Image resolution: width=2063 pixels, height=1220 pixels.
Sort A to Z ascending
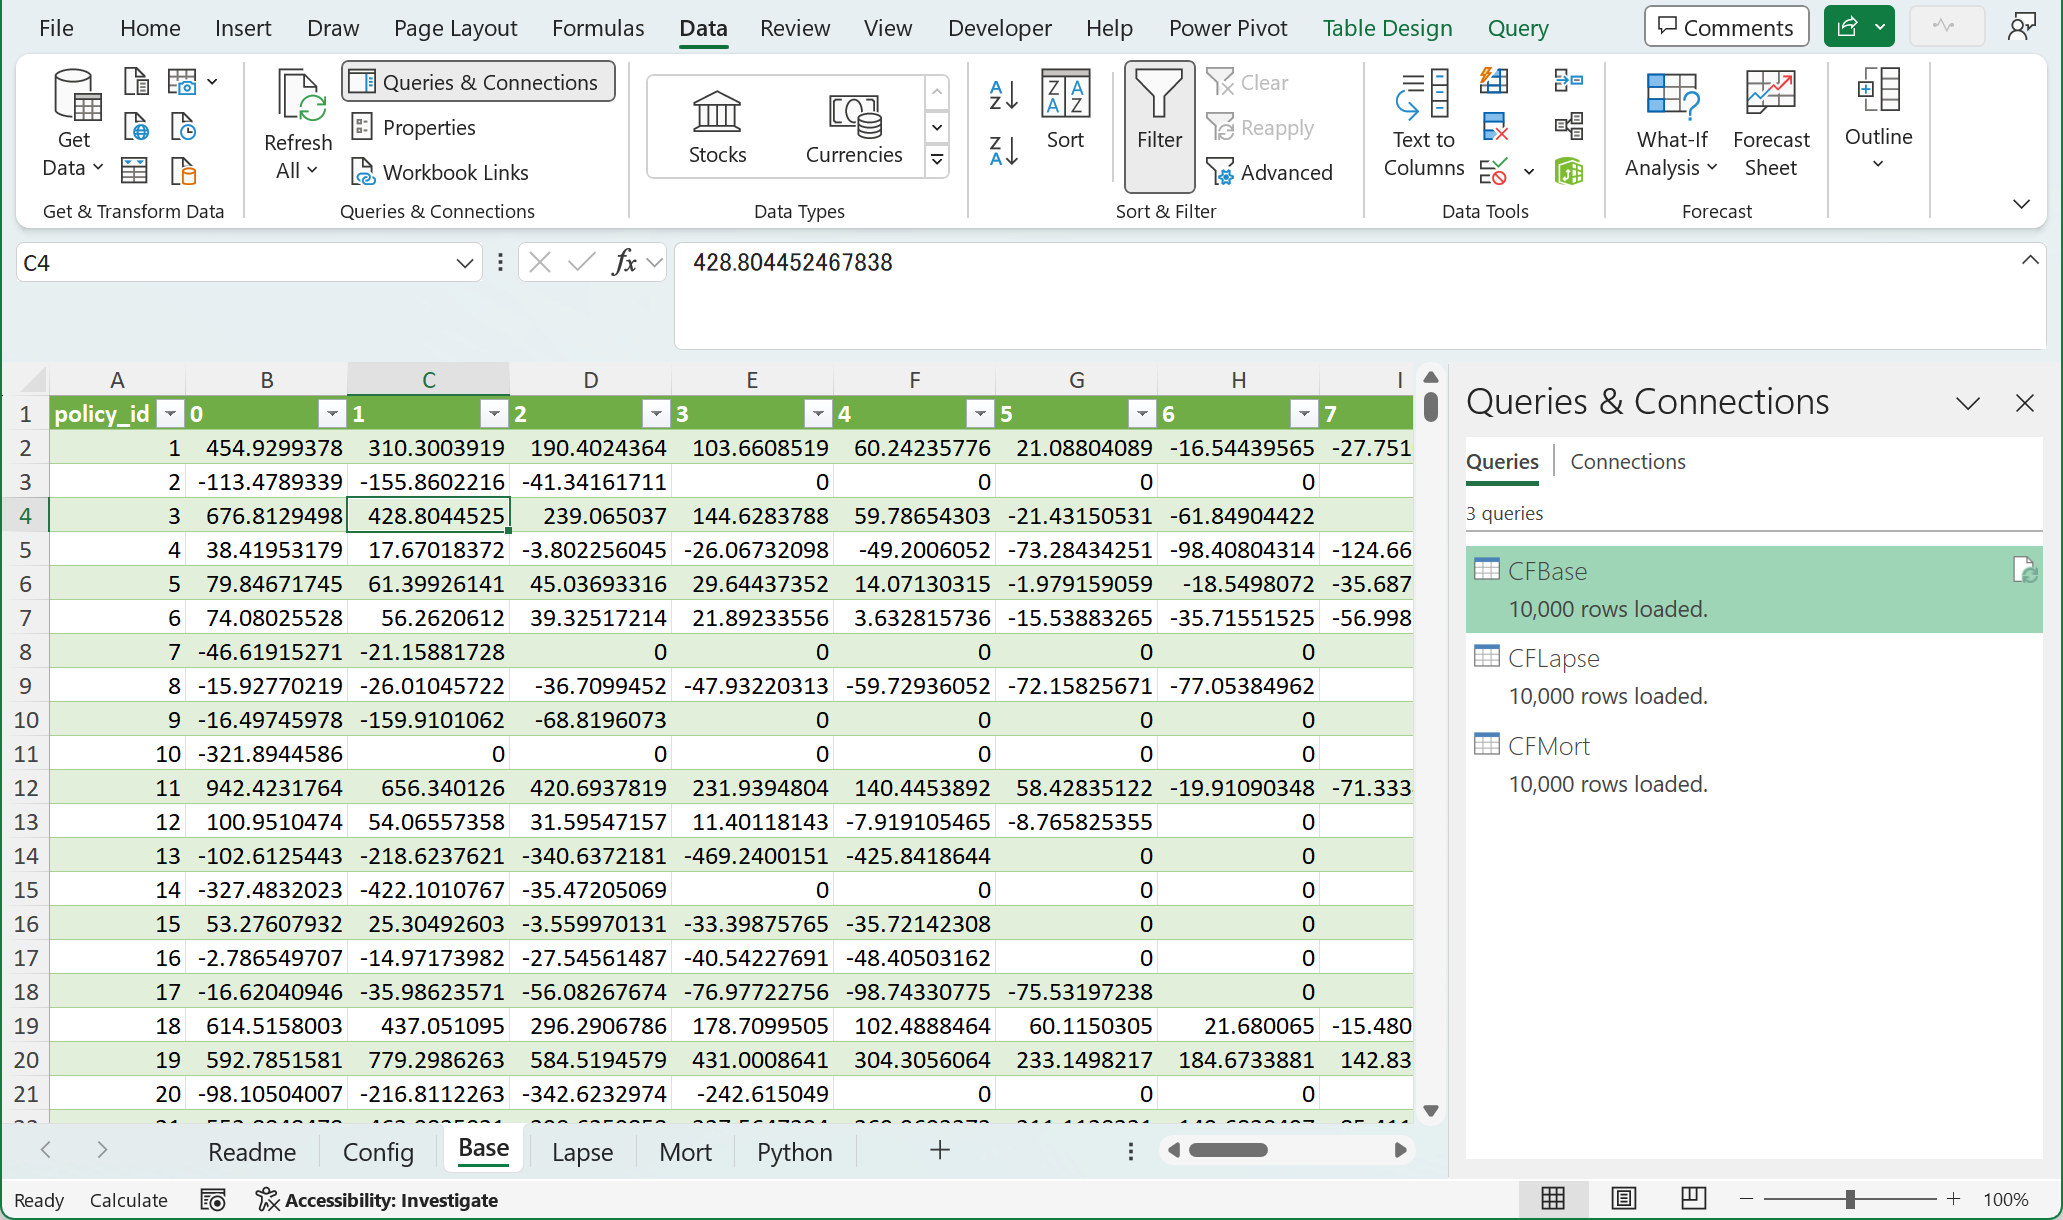(1003, 95)
